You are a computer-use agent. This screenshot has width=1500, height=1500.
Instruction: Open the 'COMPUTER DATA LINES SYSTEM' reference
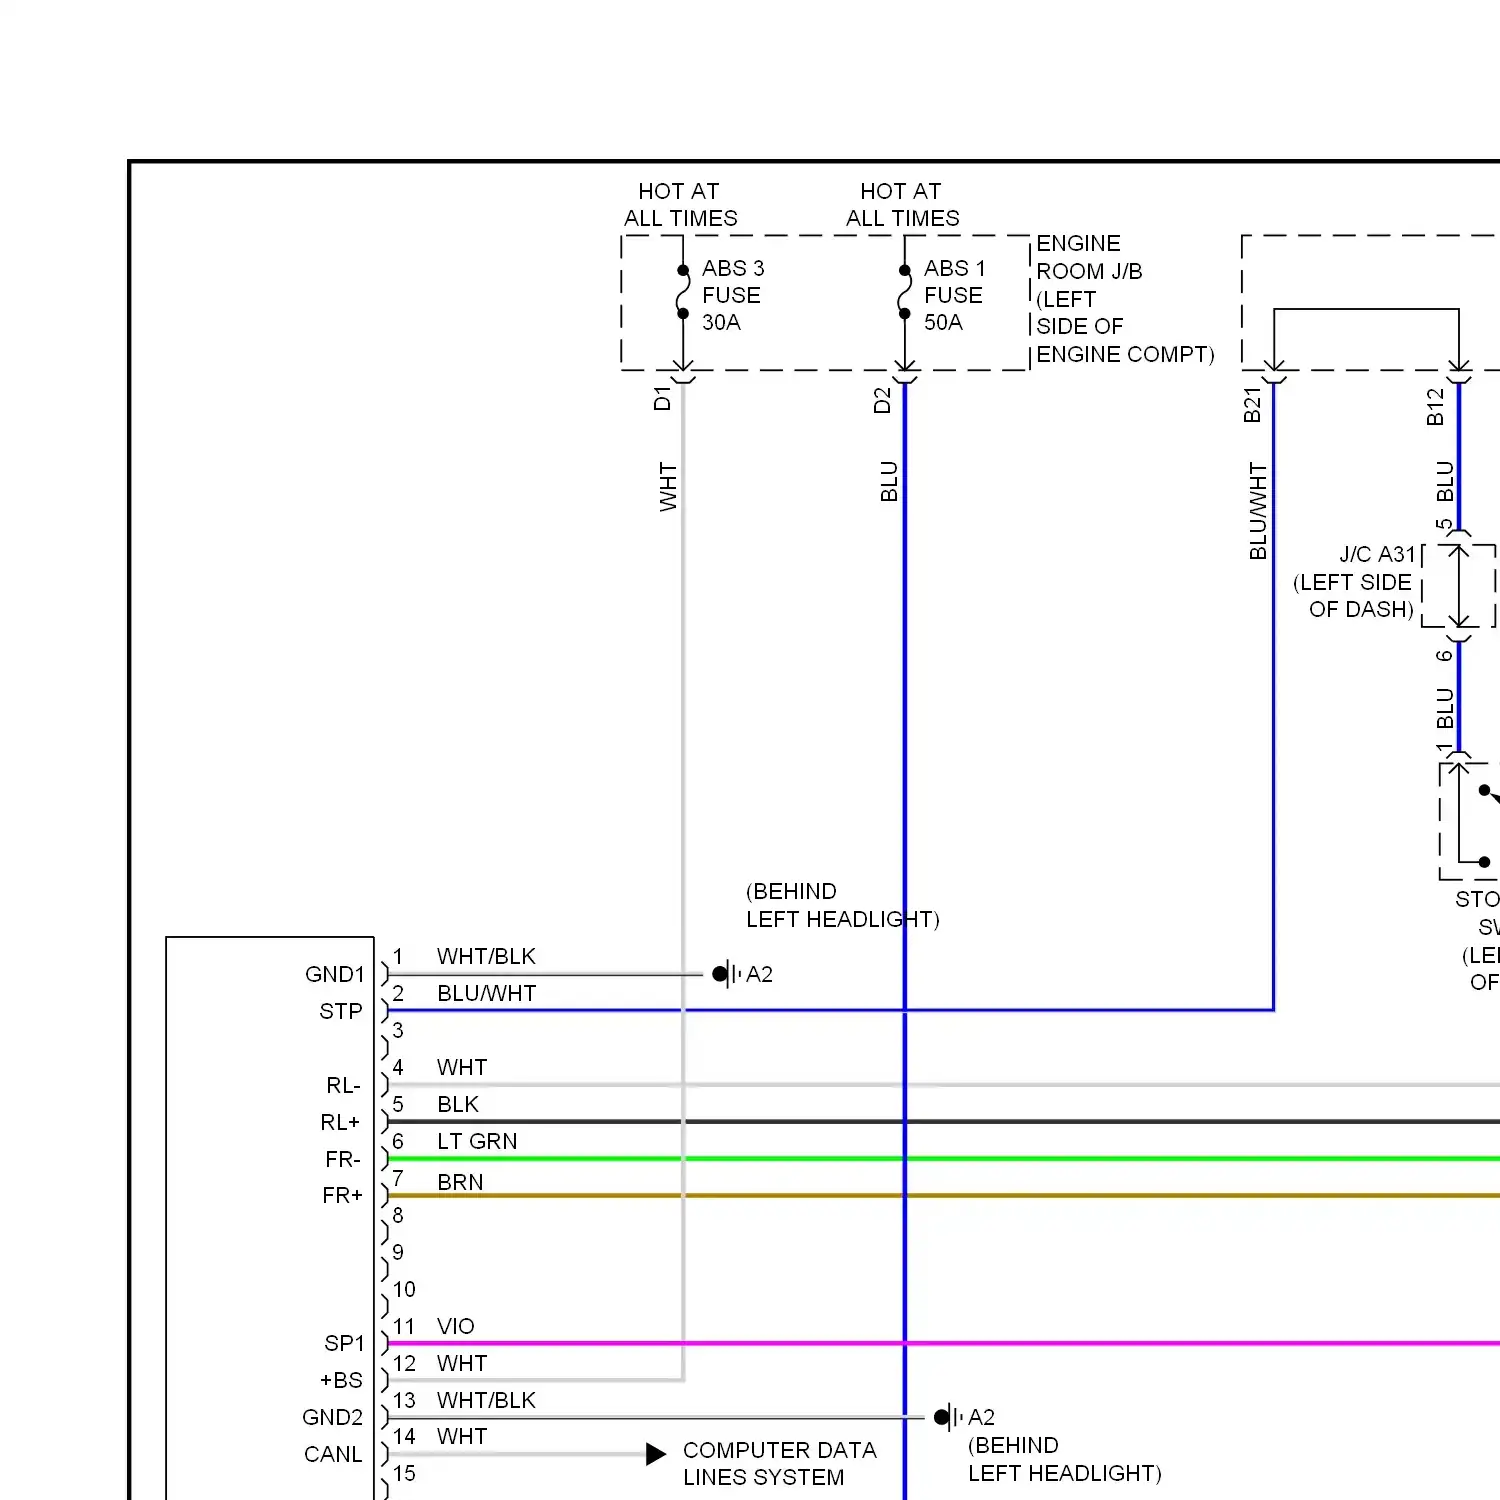click(x=780, y=1463)
